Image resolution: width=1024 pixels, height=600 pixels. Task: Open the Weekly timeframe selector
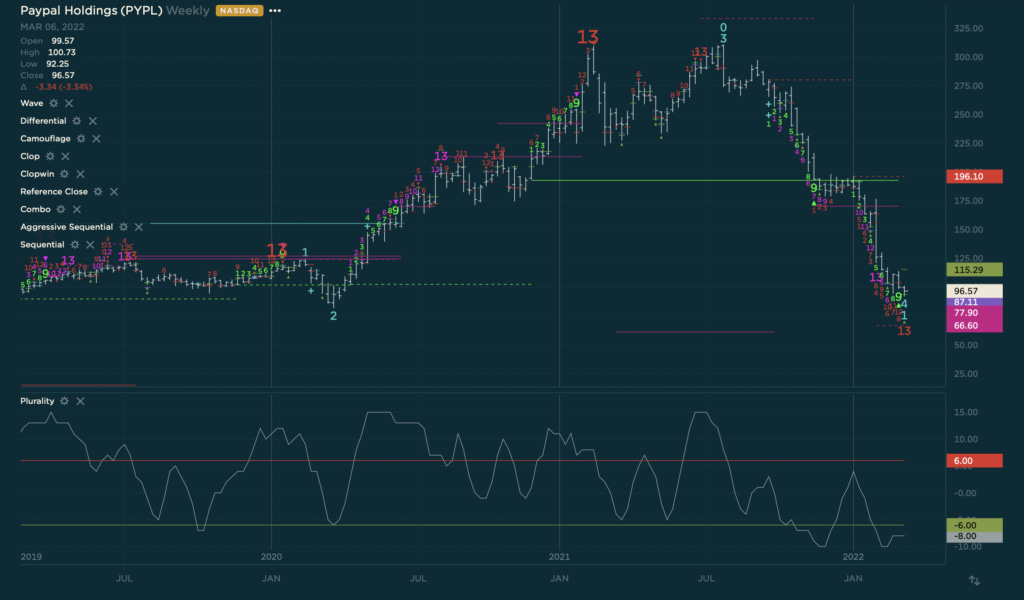coord(187,10)
